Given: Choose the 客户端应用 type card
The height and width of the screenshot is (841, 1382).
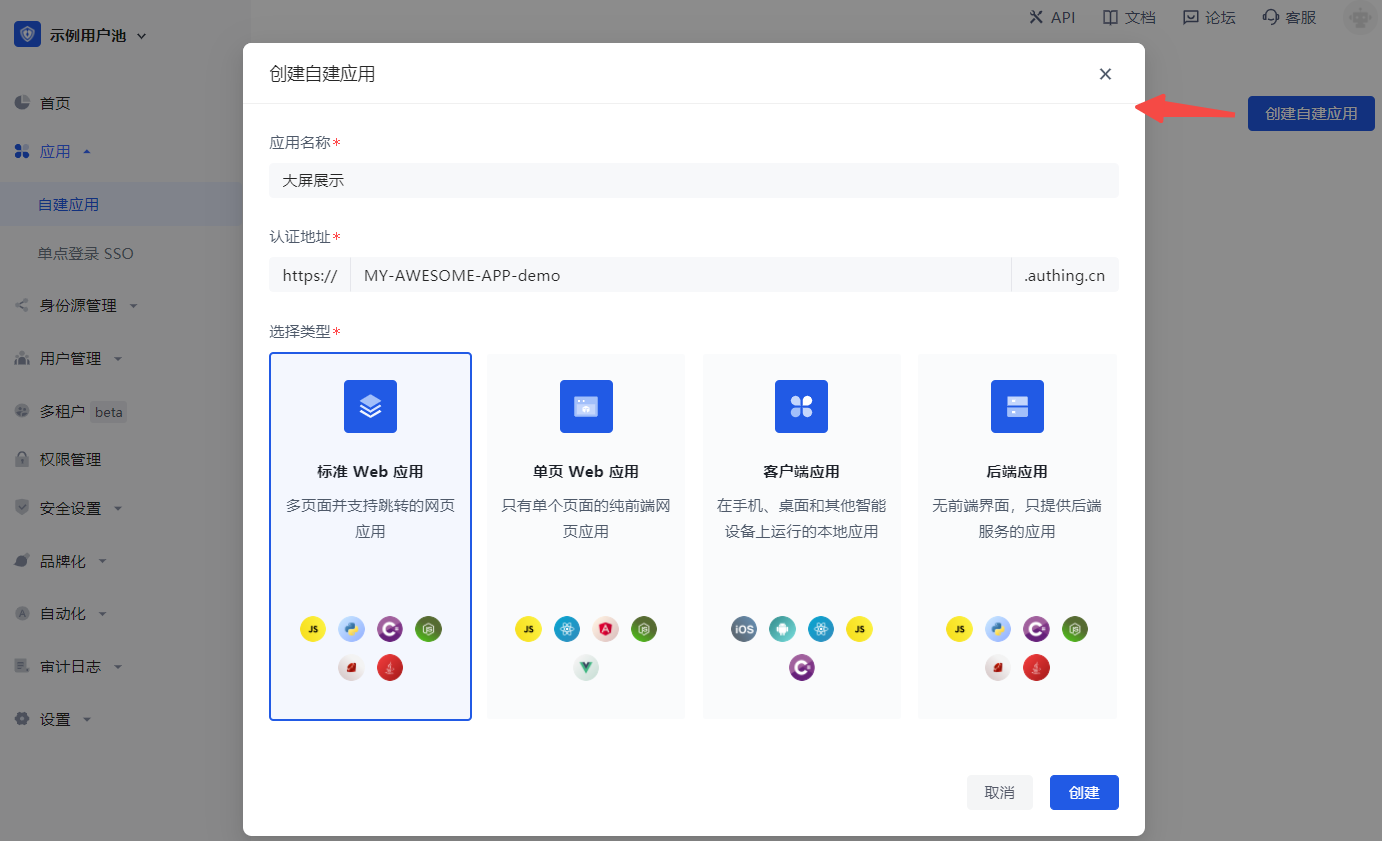Looking at the screenshot, I should (801, 535).
